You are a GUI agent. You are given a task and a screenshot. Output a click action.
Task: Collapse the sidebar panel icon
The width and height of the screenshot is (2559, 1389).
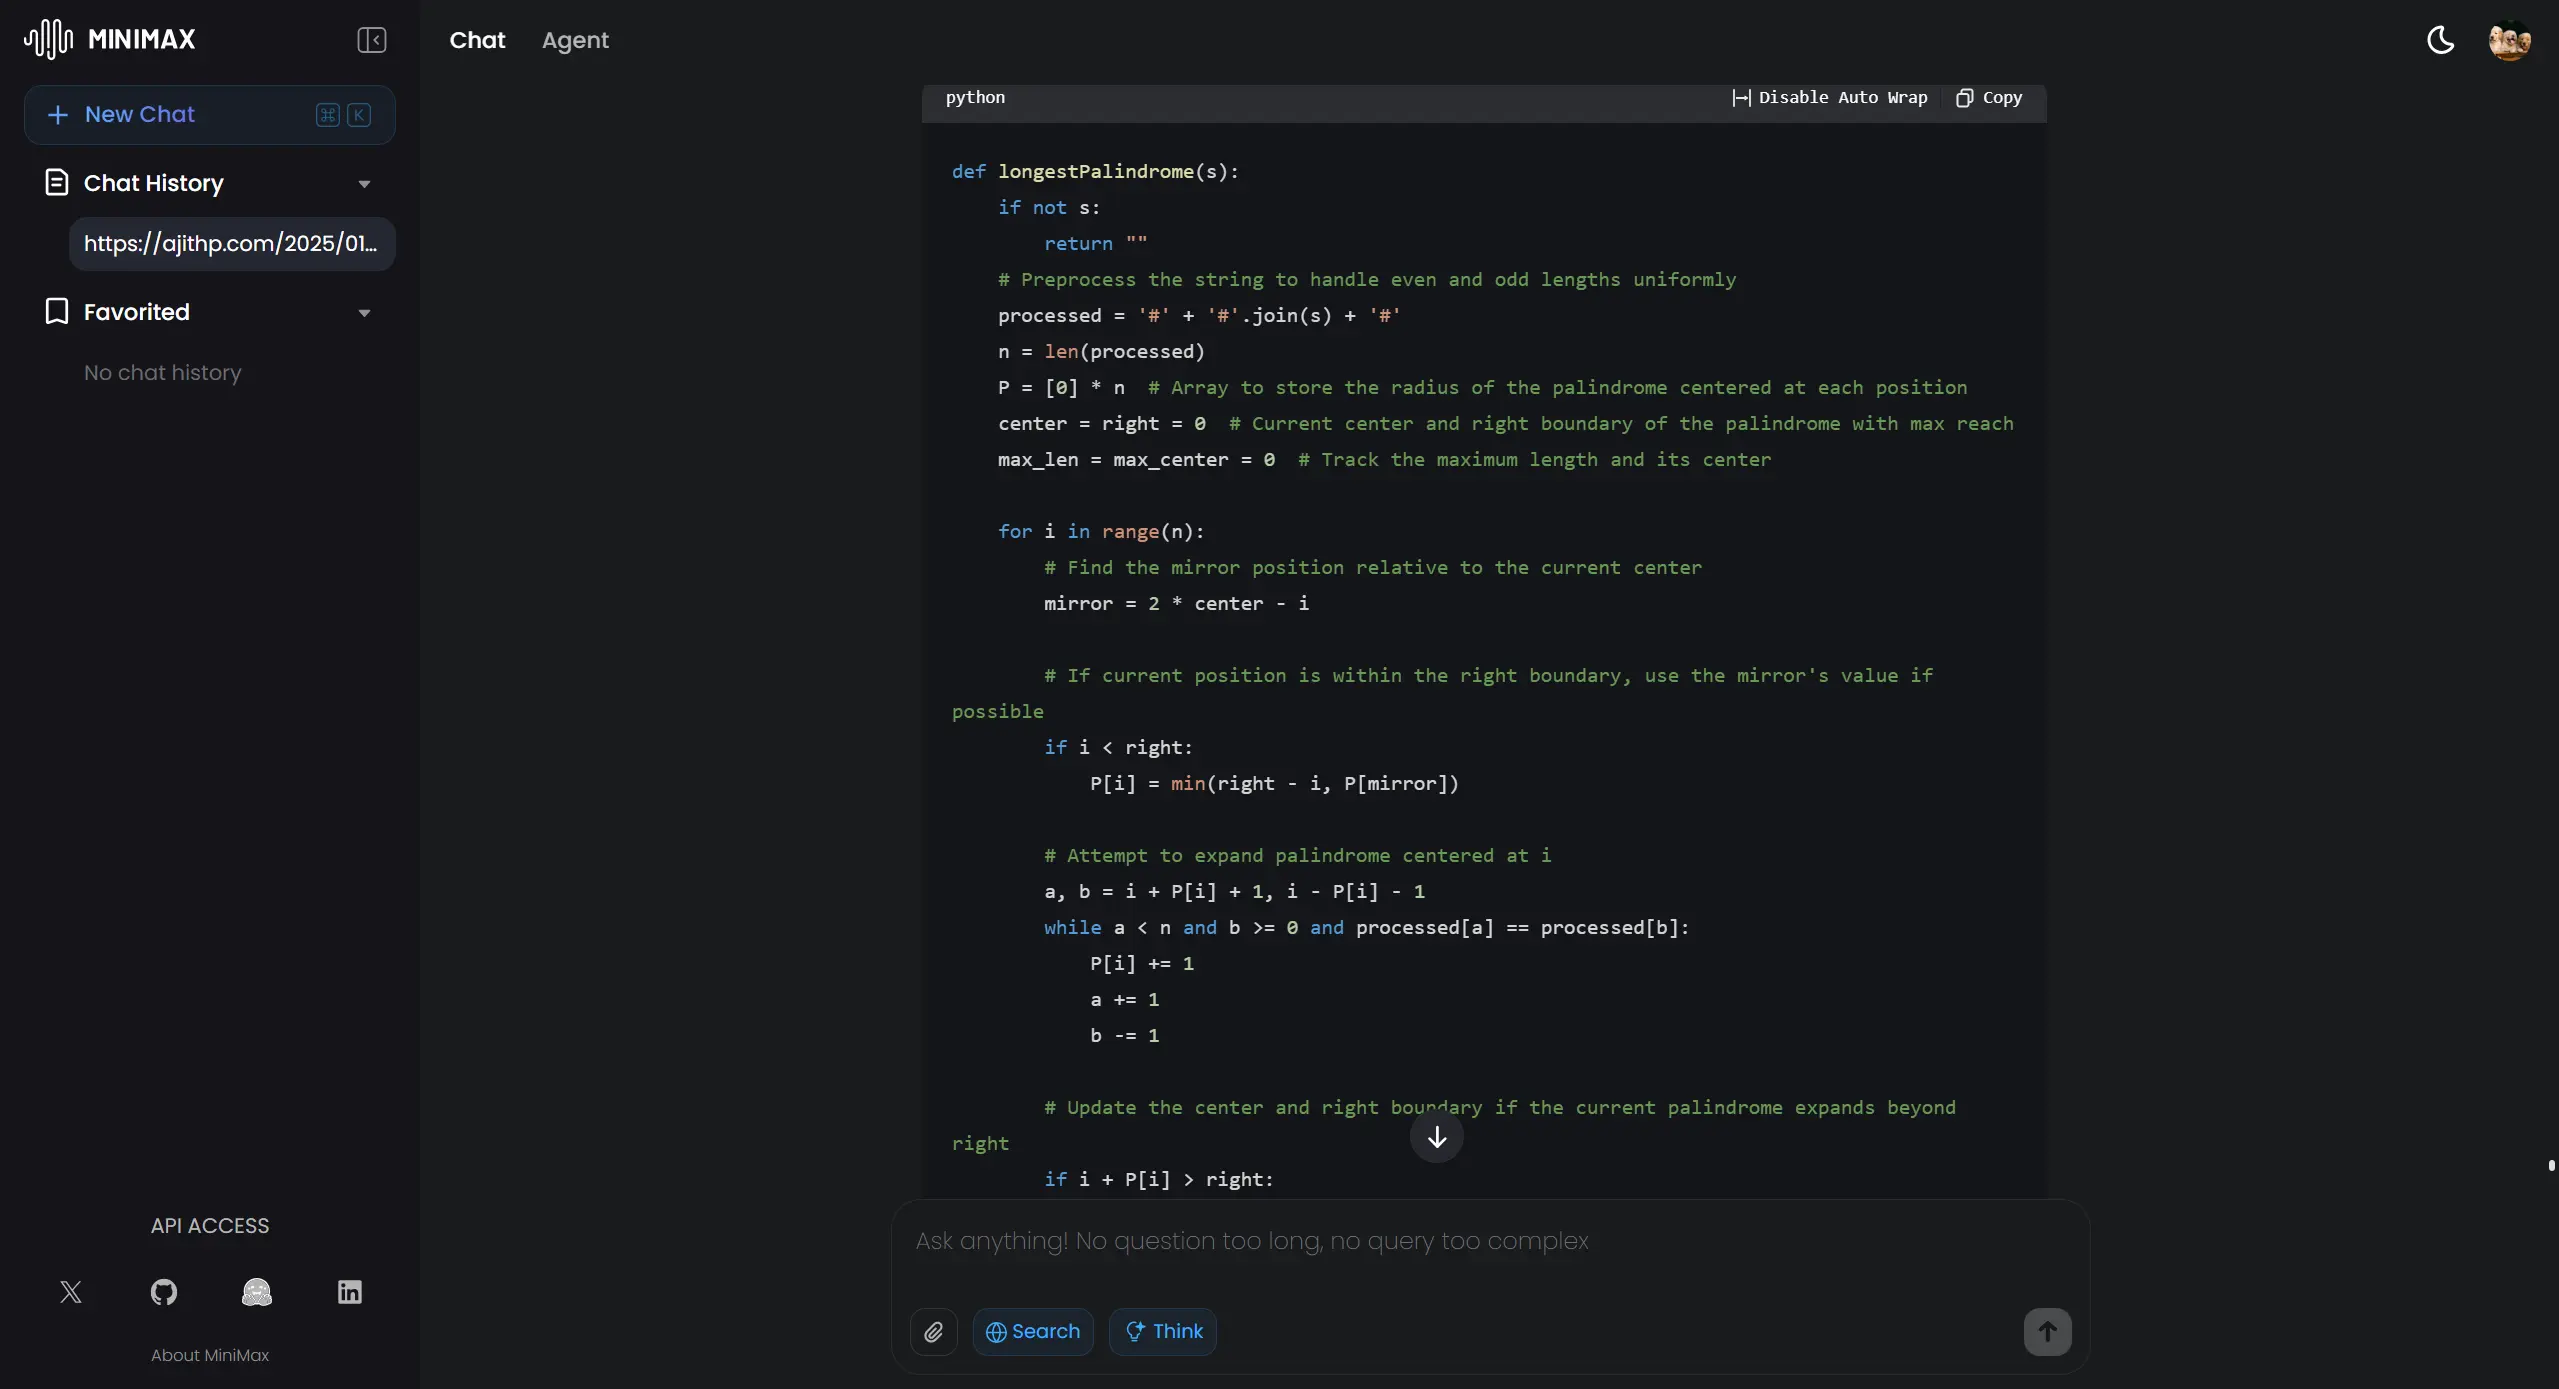pyautogui.click(x=371, y=40)
